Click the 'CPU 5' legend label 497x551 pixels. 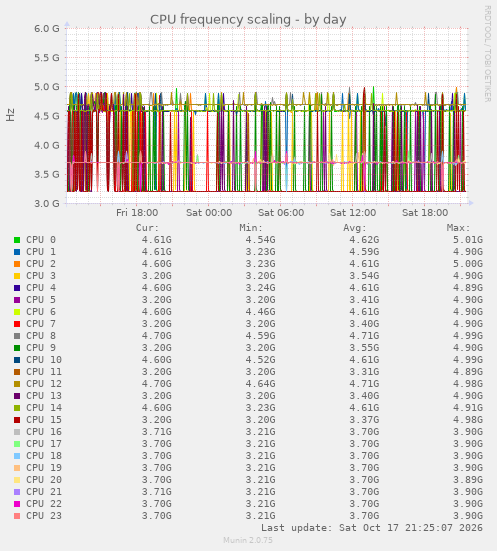pos(41,300)
